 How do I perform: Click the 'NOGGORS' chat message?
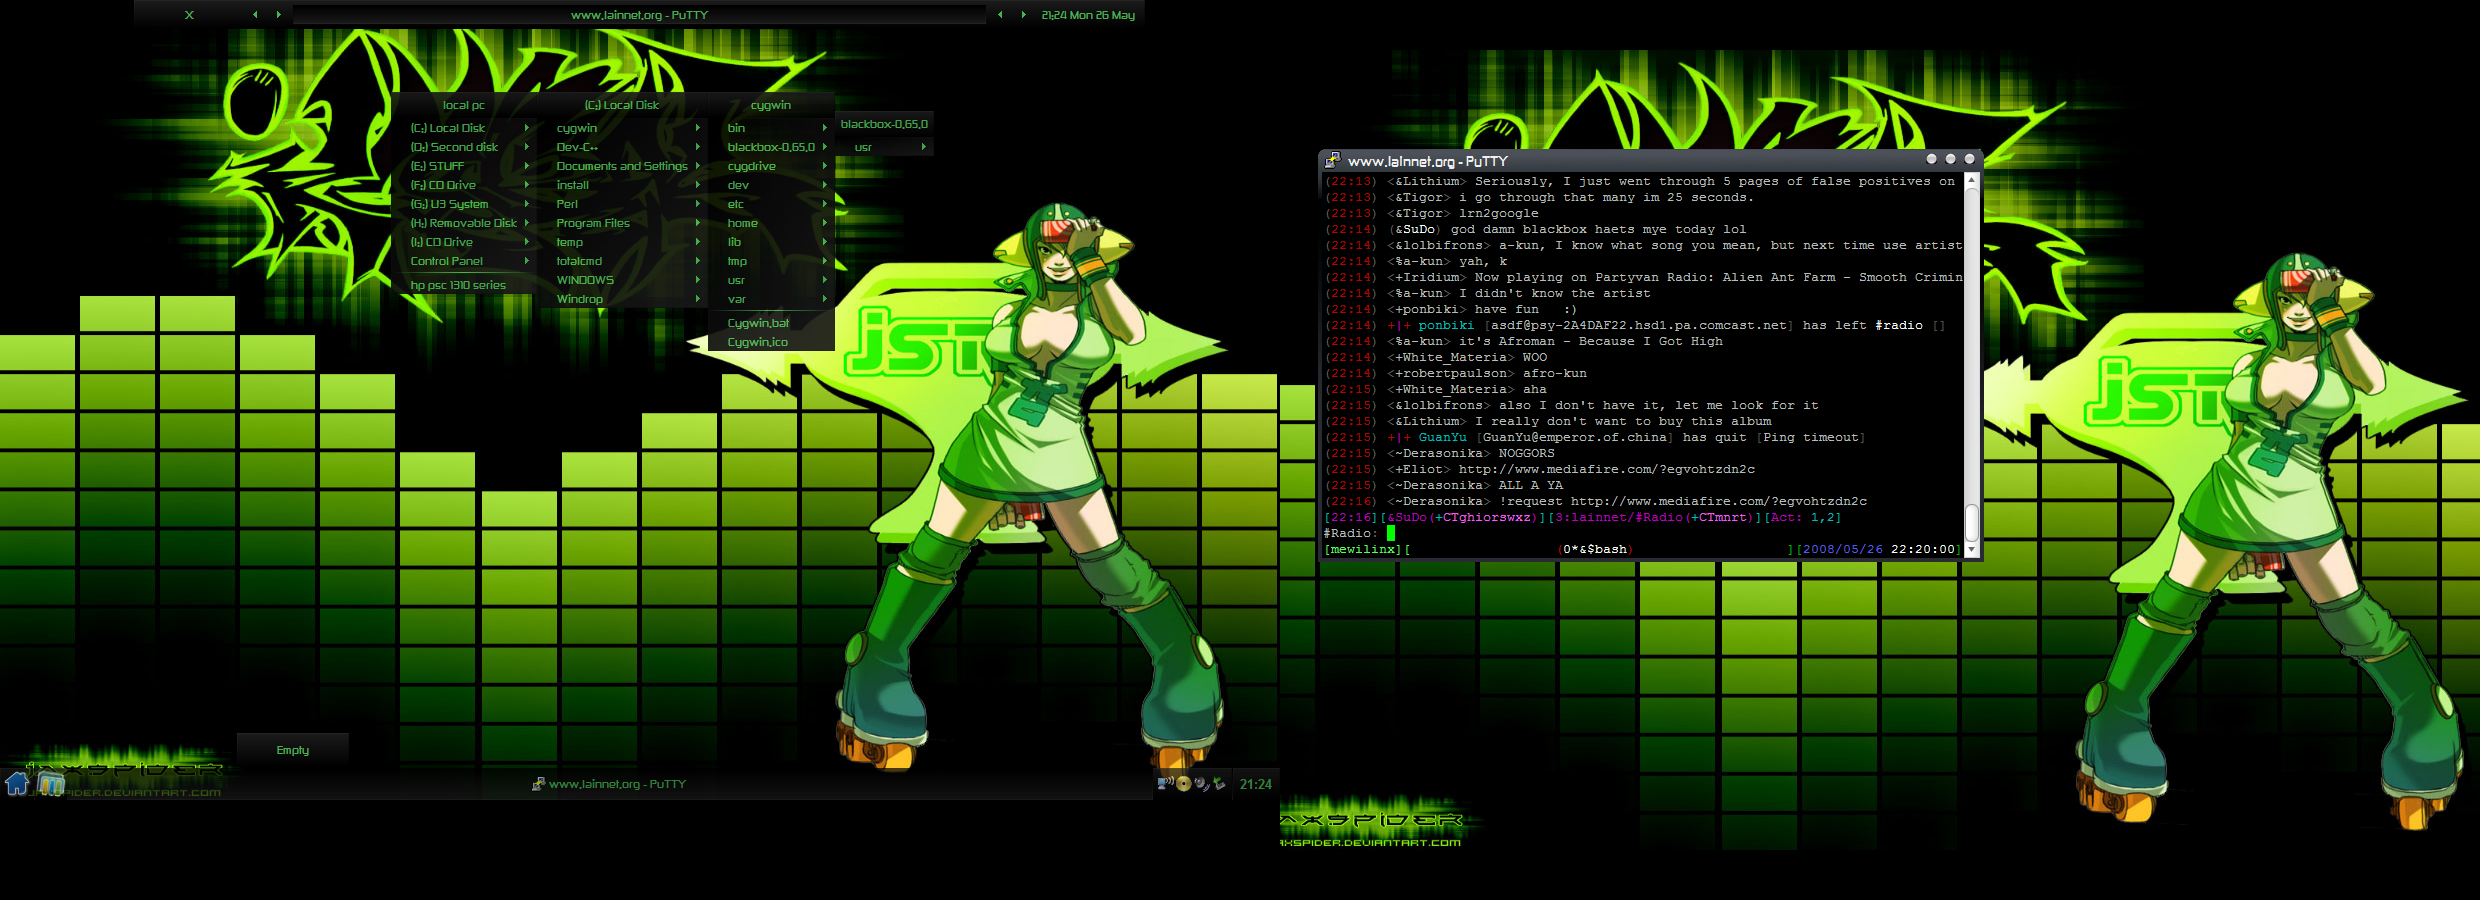click(x=1526, y=453)
